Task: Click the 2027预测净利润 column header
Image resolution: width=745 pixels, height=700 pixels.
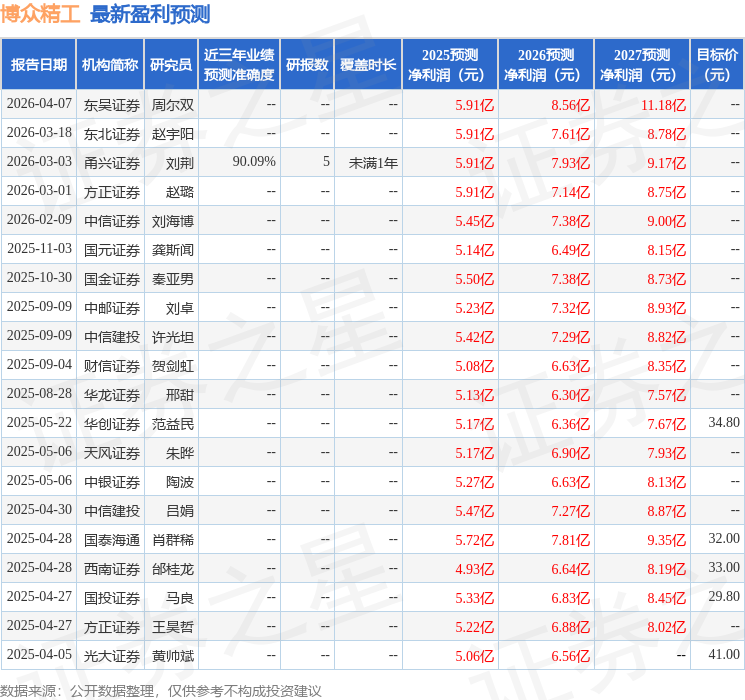Action: (x=642, y=65)
